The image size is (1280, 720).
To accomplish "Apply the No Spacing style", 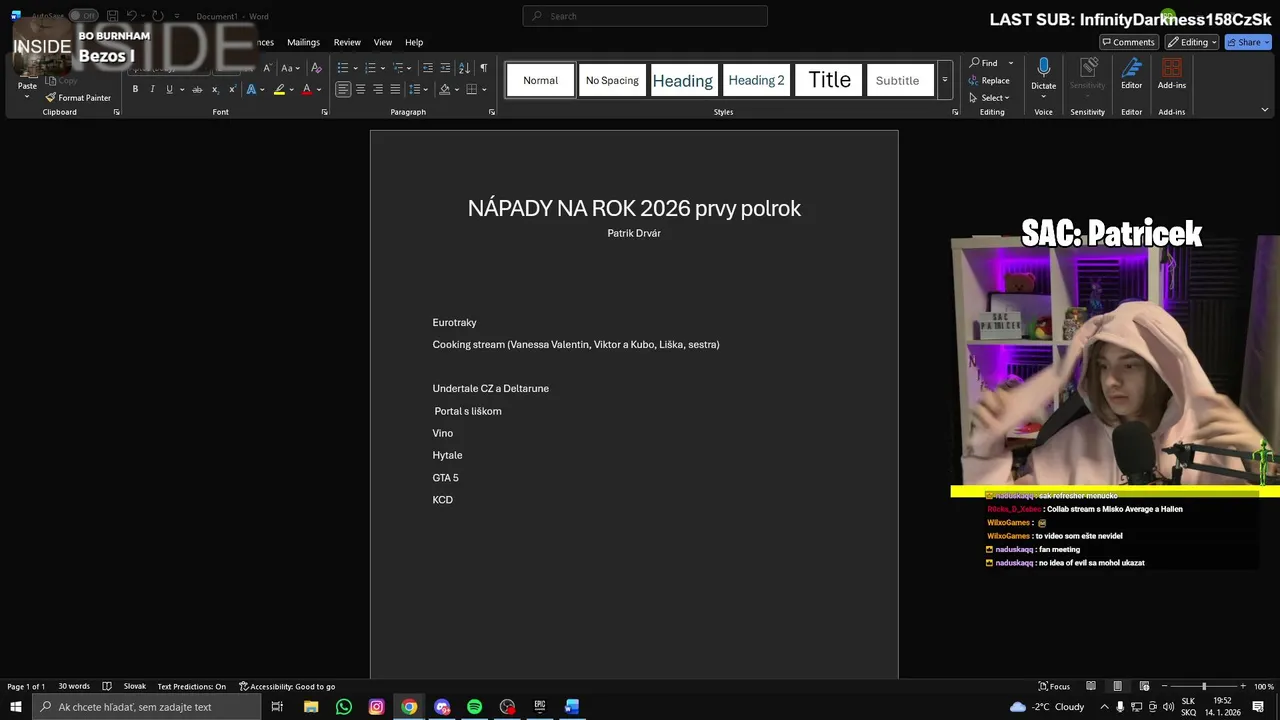I will [612, 80].
